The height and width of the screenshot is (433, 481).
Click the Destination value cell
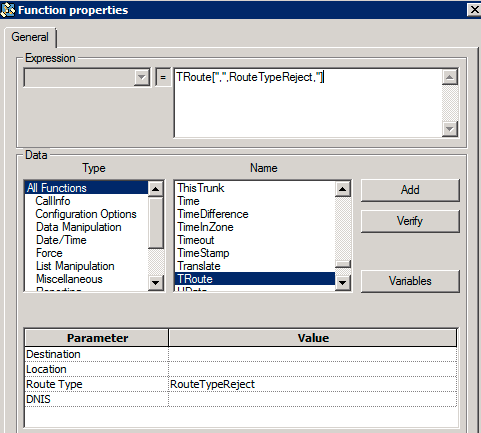312,354
